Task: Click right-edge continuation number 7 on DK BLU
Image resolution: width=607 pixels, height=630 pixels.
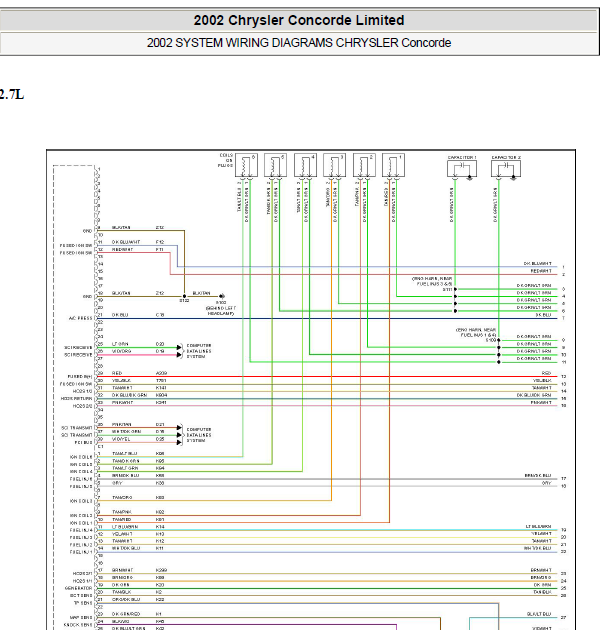Action: [x=564, y=318]
